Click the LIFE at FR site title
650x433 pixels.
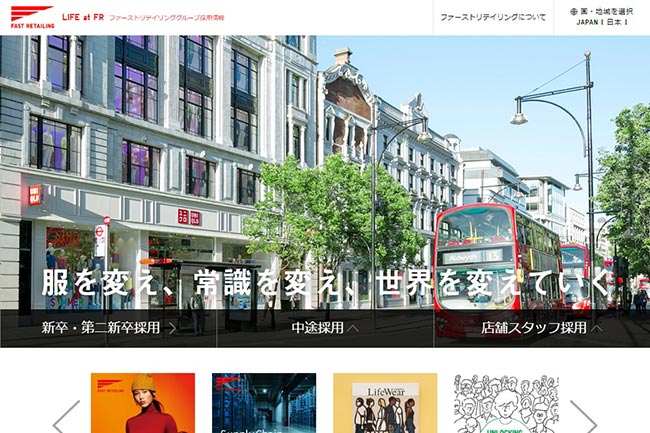click(x=81, y=18)
